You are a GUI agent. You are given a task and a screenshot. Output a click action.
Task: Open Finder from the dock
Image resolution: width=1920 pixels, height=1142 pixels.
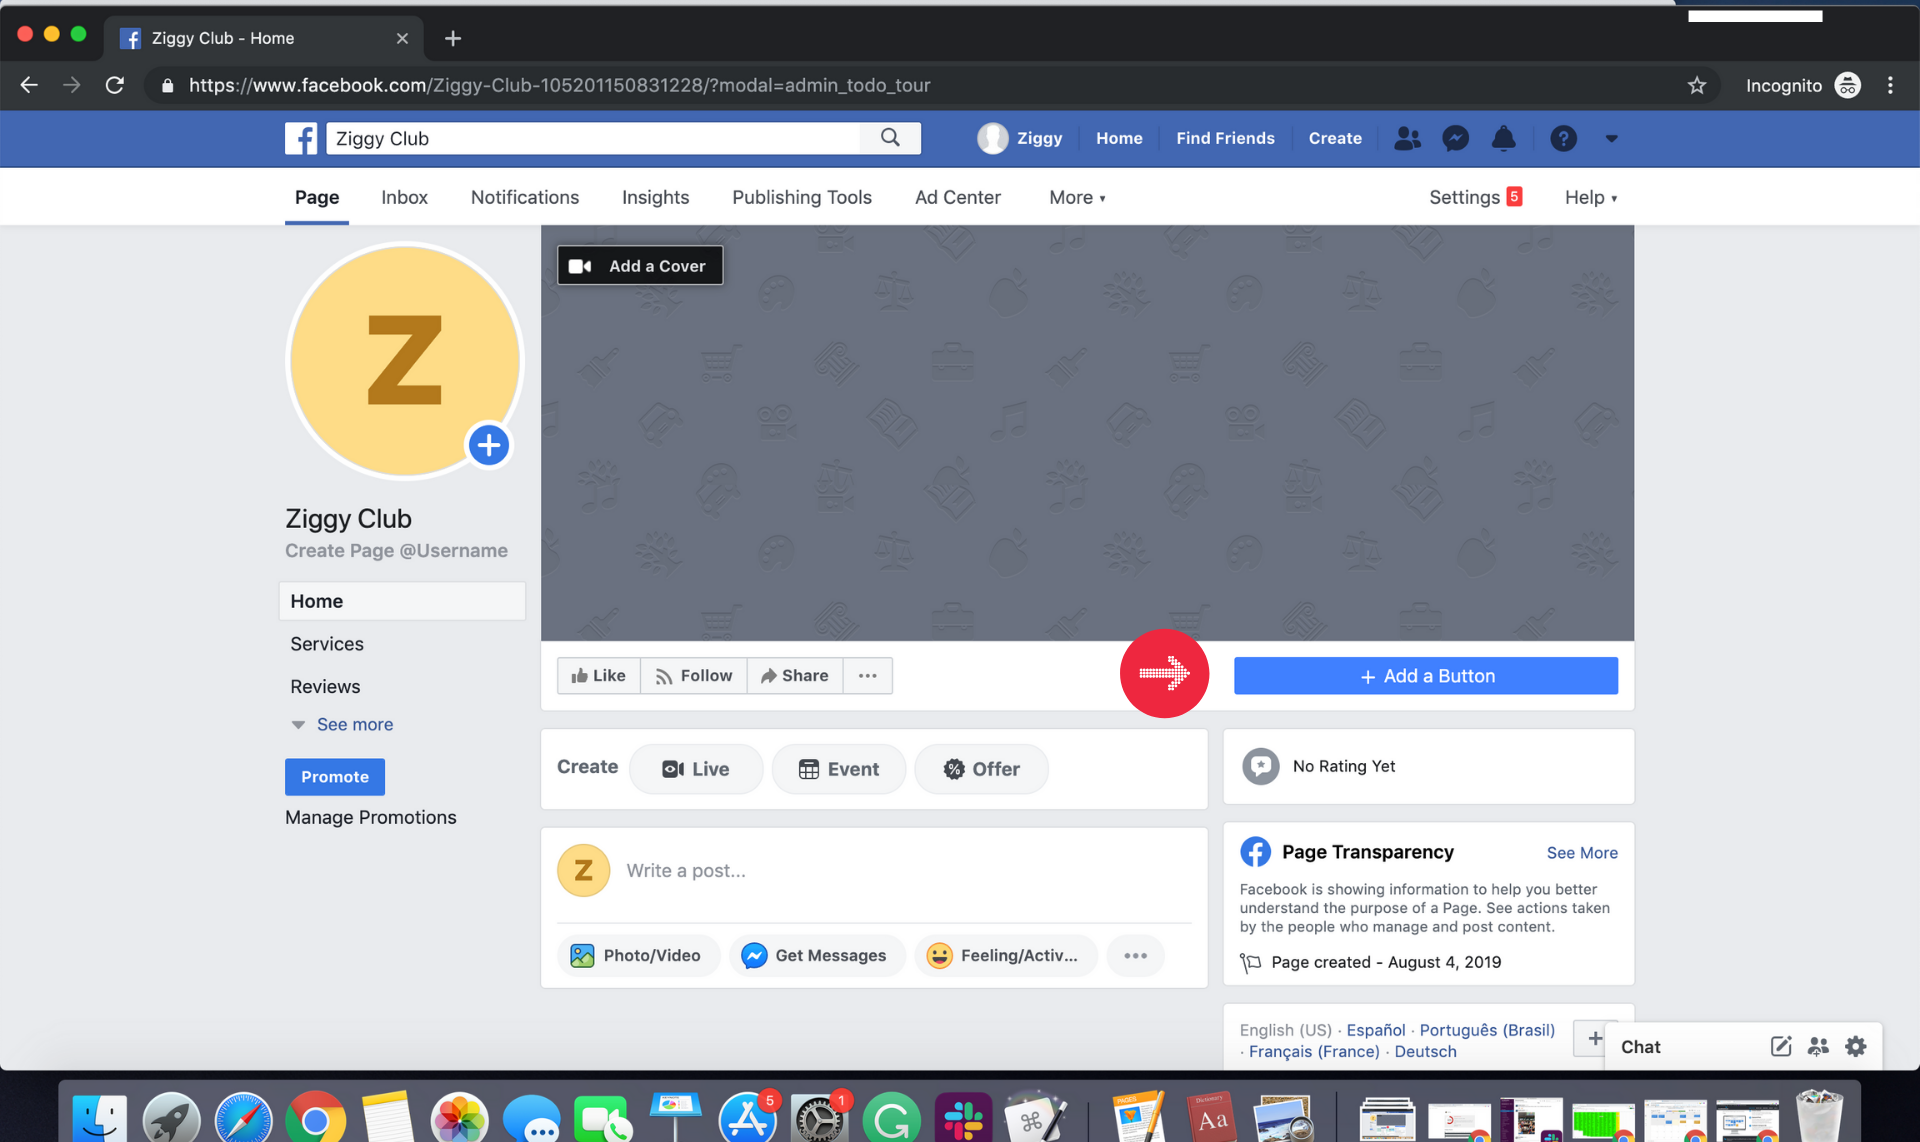100,1119
